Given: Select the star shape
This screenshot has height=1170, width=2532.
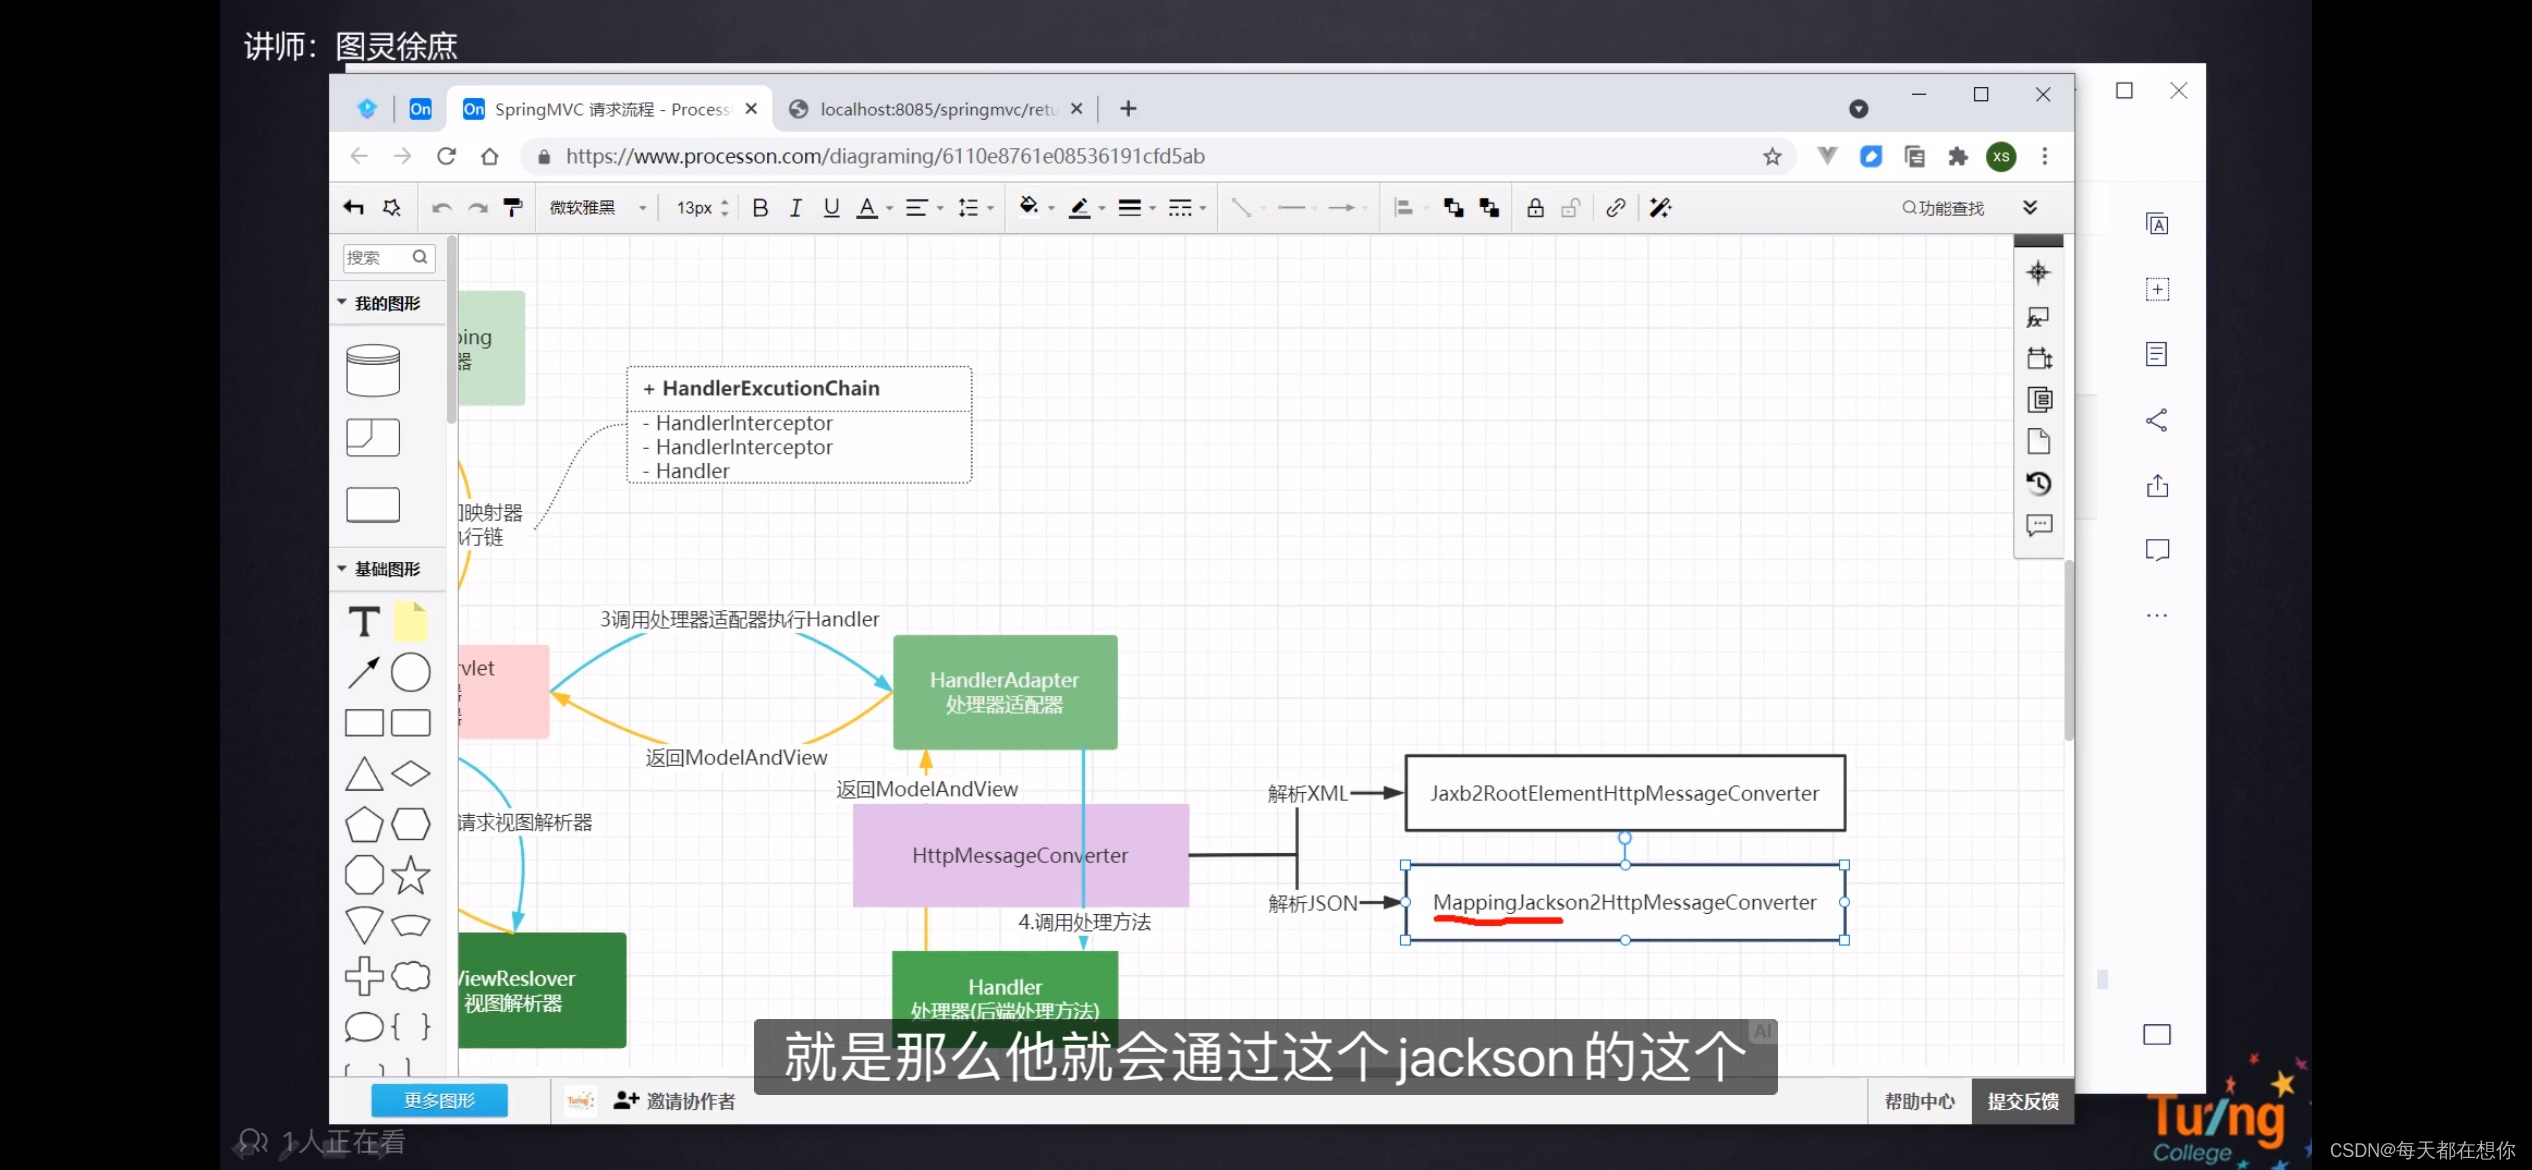Looking at the screenshot, I should click(x=410, y=875).
